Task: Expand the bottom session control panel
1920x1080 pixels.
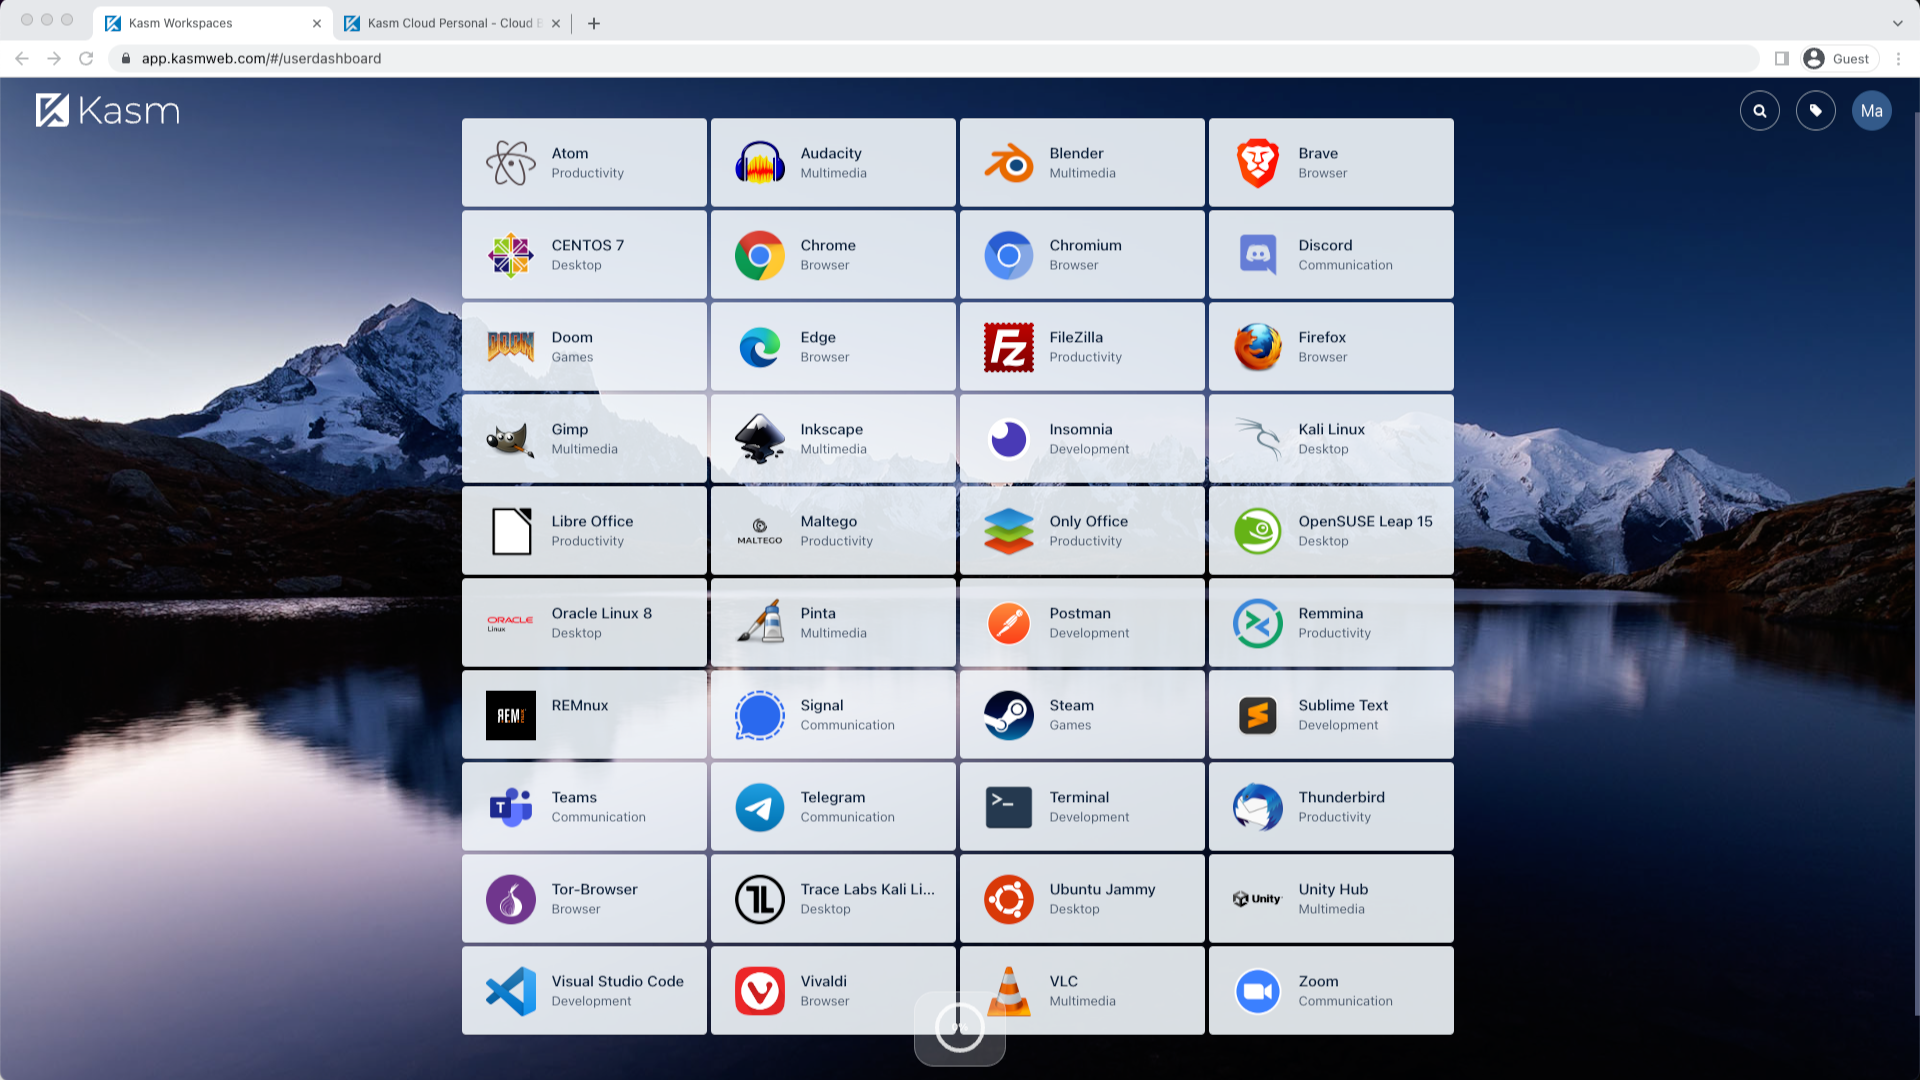Action: pos(959,1028)
